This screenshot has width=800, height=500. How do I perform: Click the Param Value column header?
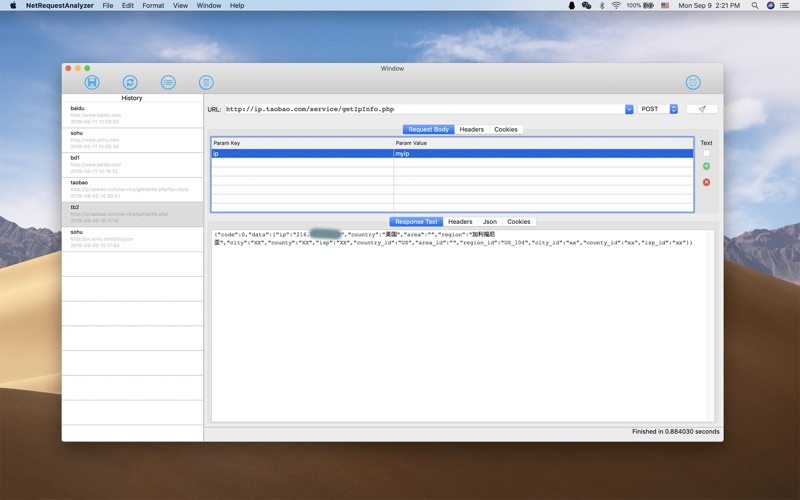click(x=543, y=143)
